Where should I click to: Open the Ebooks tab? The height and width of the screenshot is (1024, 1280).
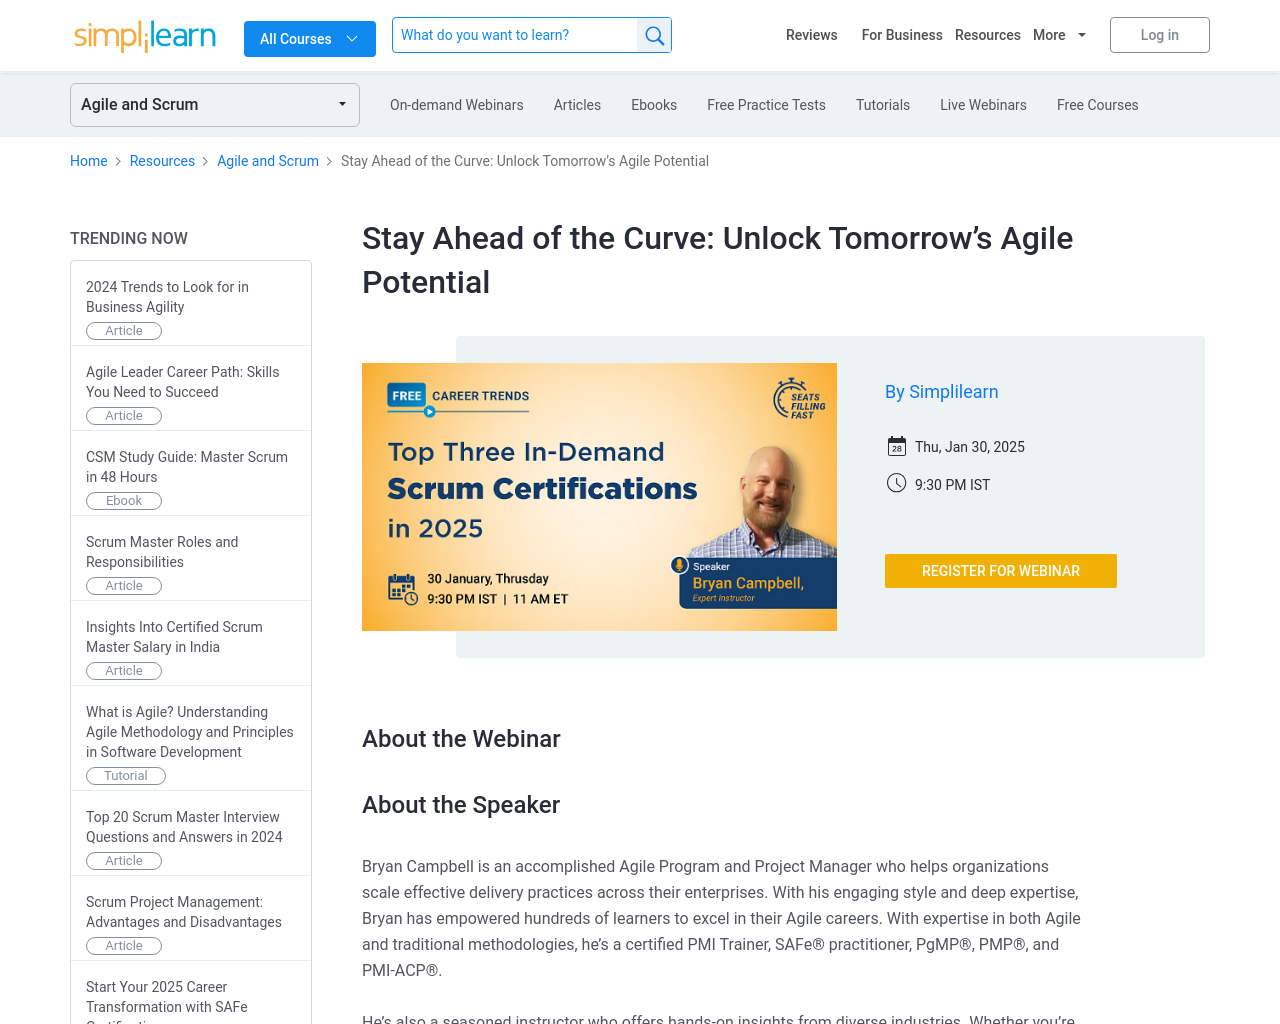click(654, 105)
